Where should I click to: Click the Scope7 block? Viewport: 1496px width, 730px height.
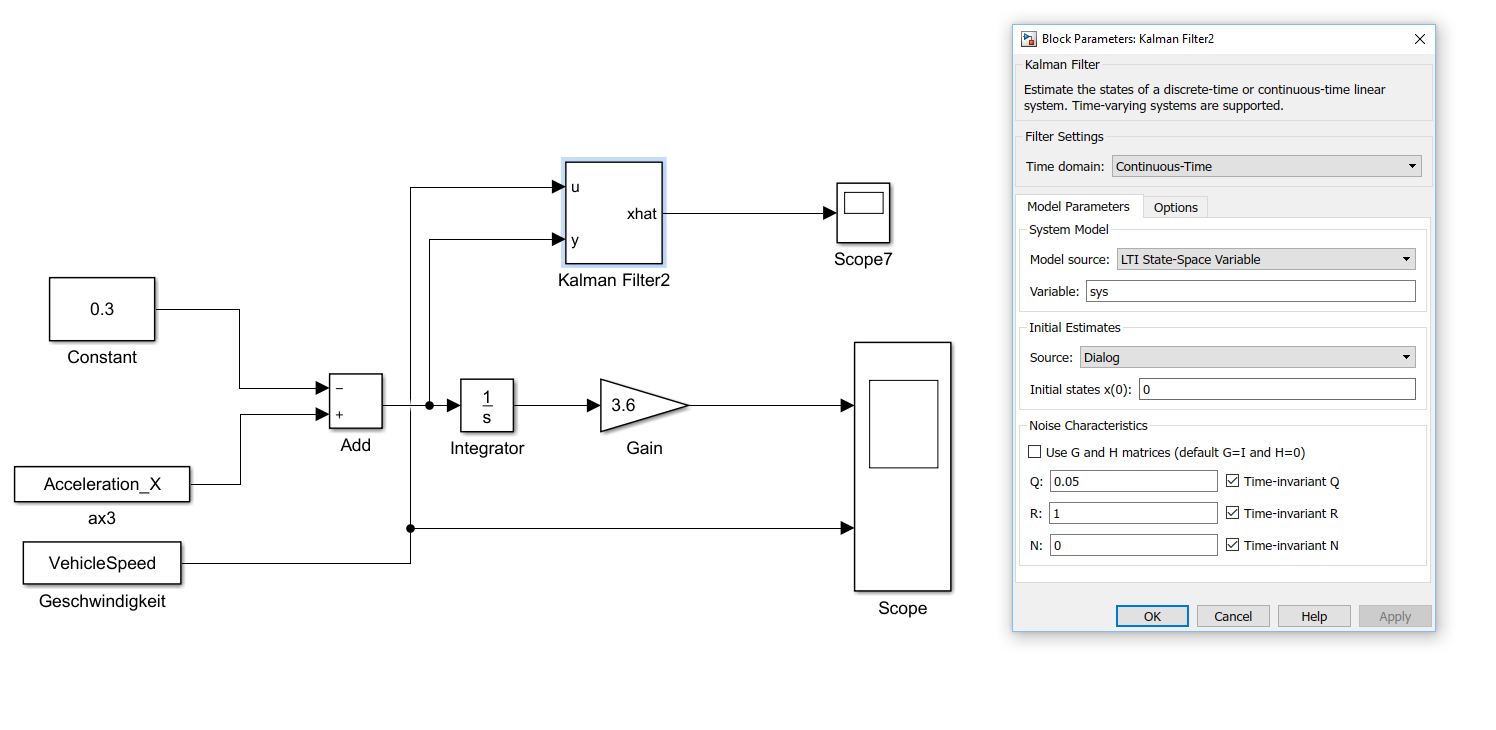pos(863,212)
